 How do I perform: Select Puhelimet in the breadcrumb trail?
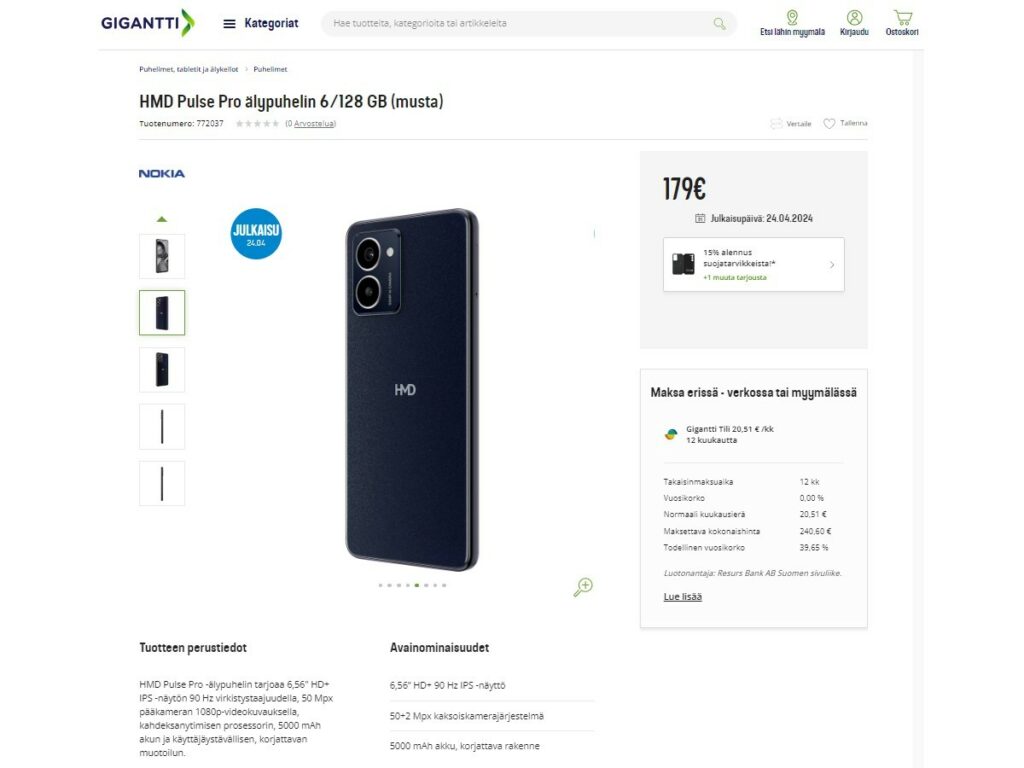pos(270,69)
